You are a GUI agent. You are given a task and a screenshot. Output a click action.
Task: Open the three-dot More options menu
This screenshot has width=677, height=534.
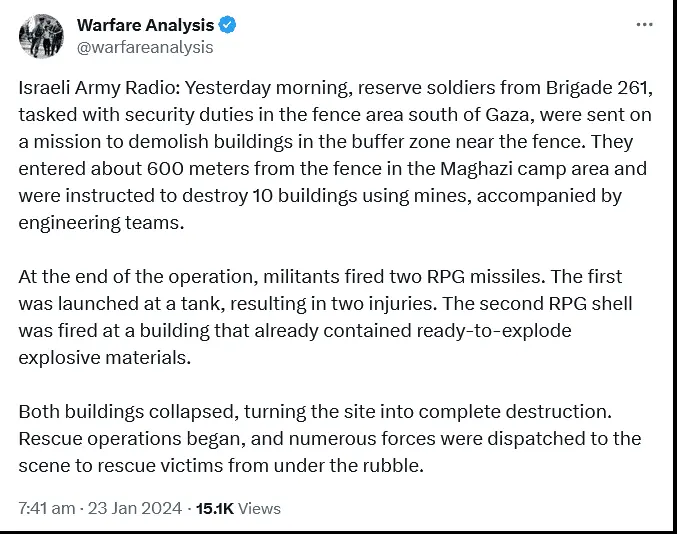pyautogui.click(x=645, y=24)
